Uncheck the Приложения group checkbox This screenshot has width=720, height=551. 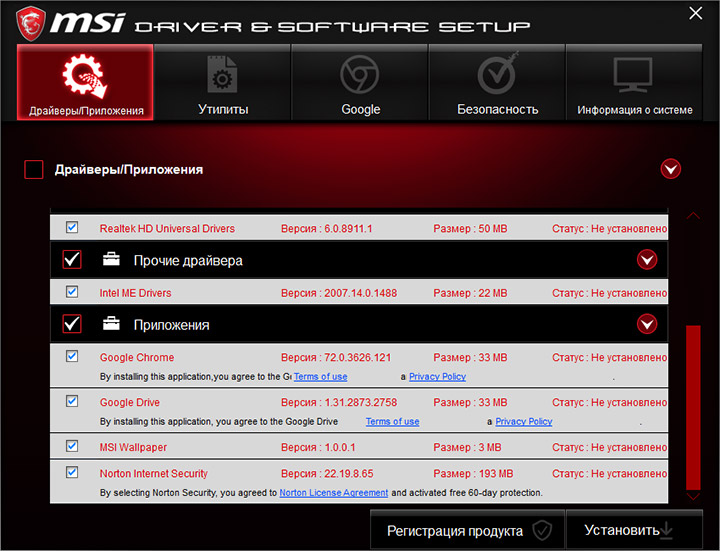72,324
